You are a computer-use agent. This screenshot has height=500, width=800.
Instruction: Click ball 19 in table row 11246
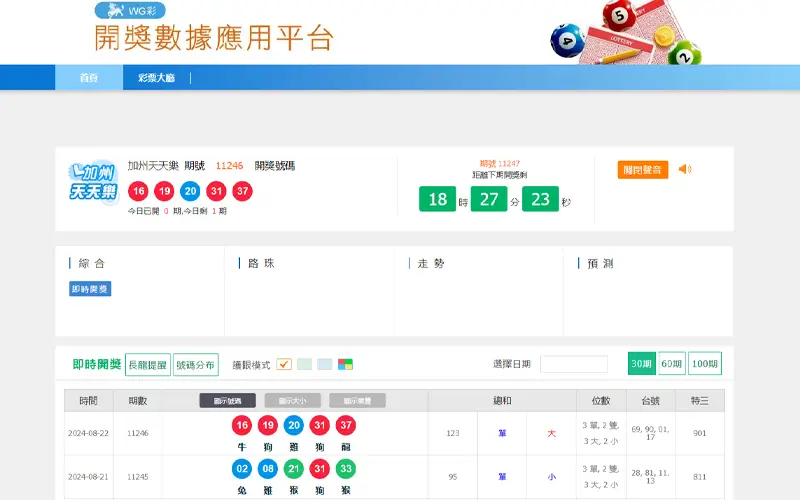268,425
